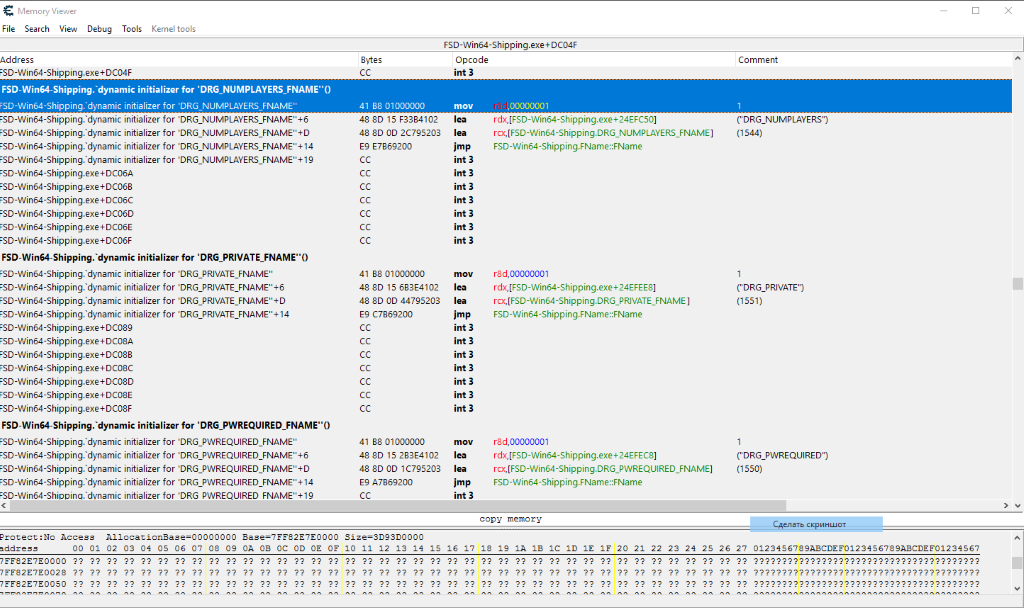Click the Cheat Engine logo in title bar
This screenshot has height=608, width=1024.
click(9, 10)
